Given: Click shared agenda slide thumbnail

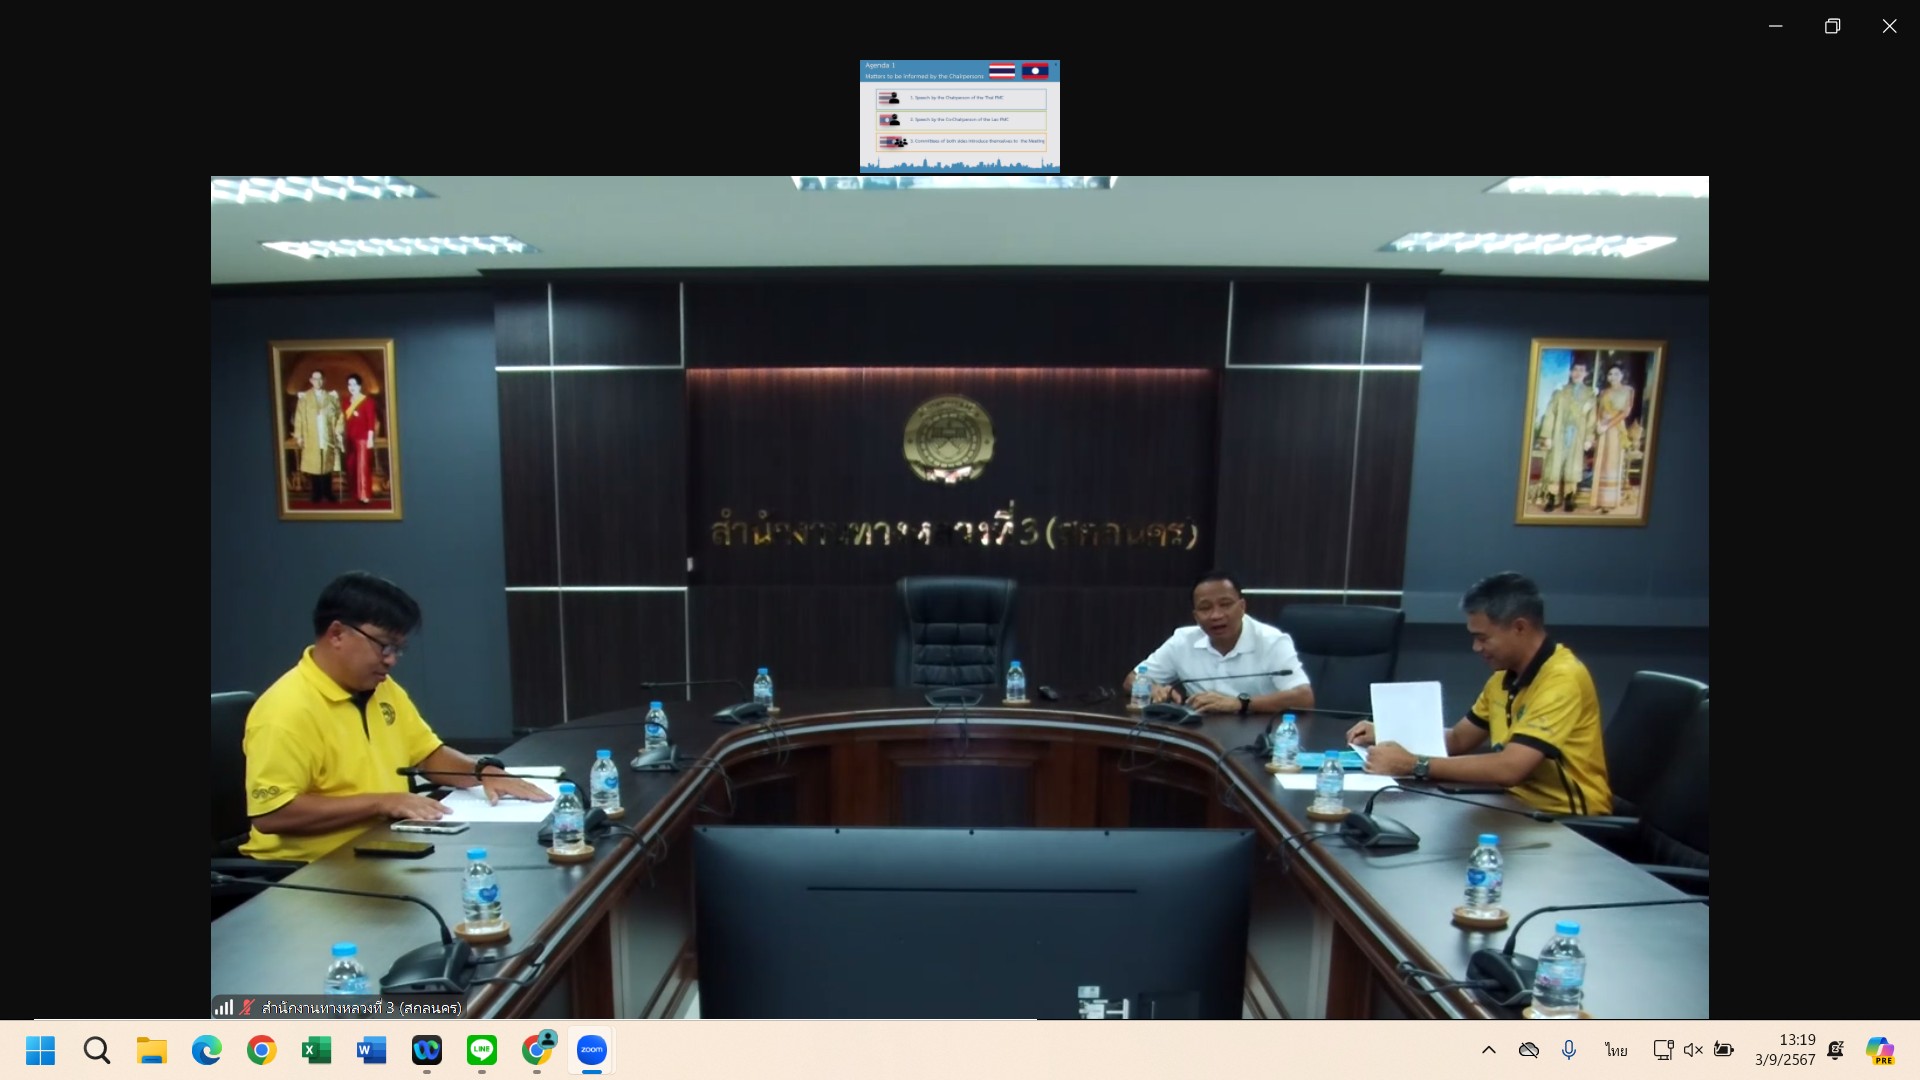Looking at the screenshot, I should [x=959, y=116].
